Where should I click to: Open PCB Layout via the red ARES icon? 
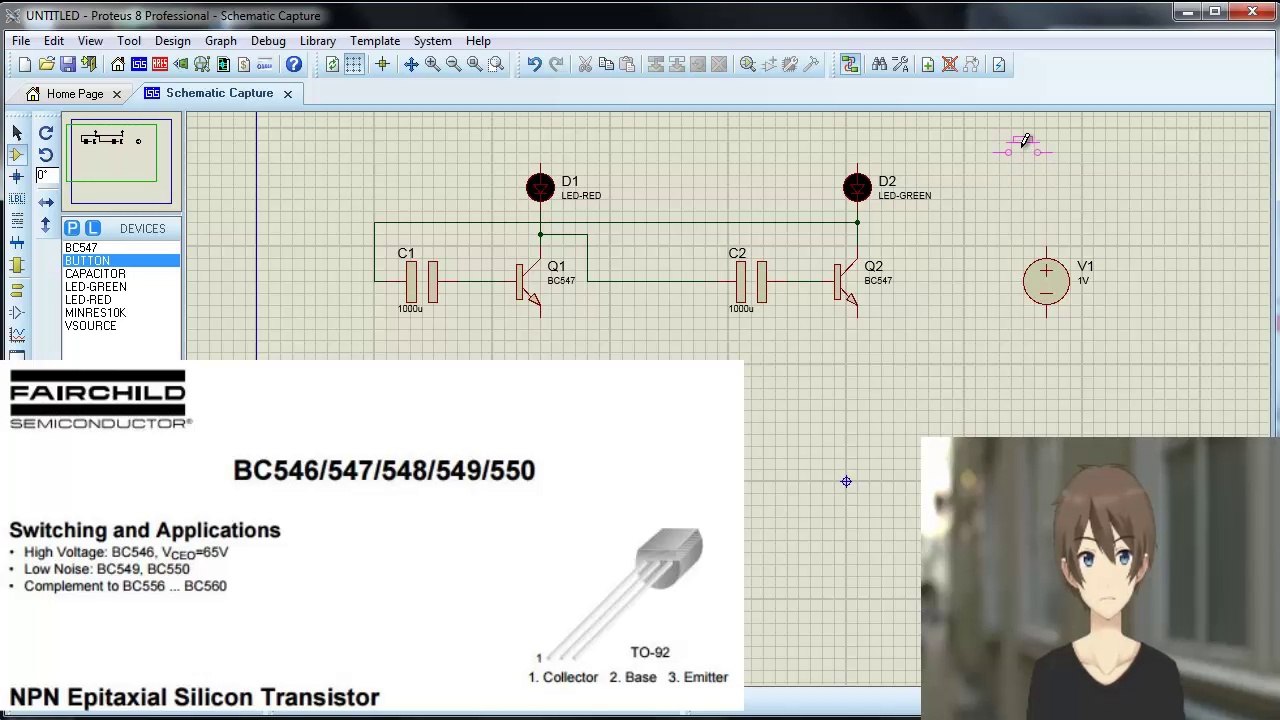160,65
